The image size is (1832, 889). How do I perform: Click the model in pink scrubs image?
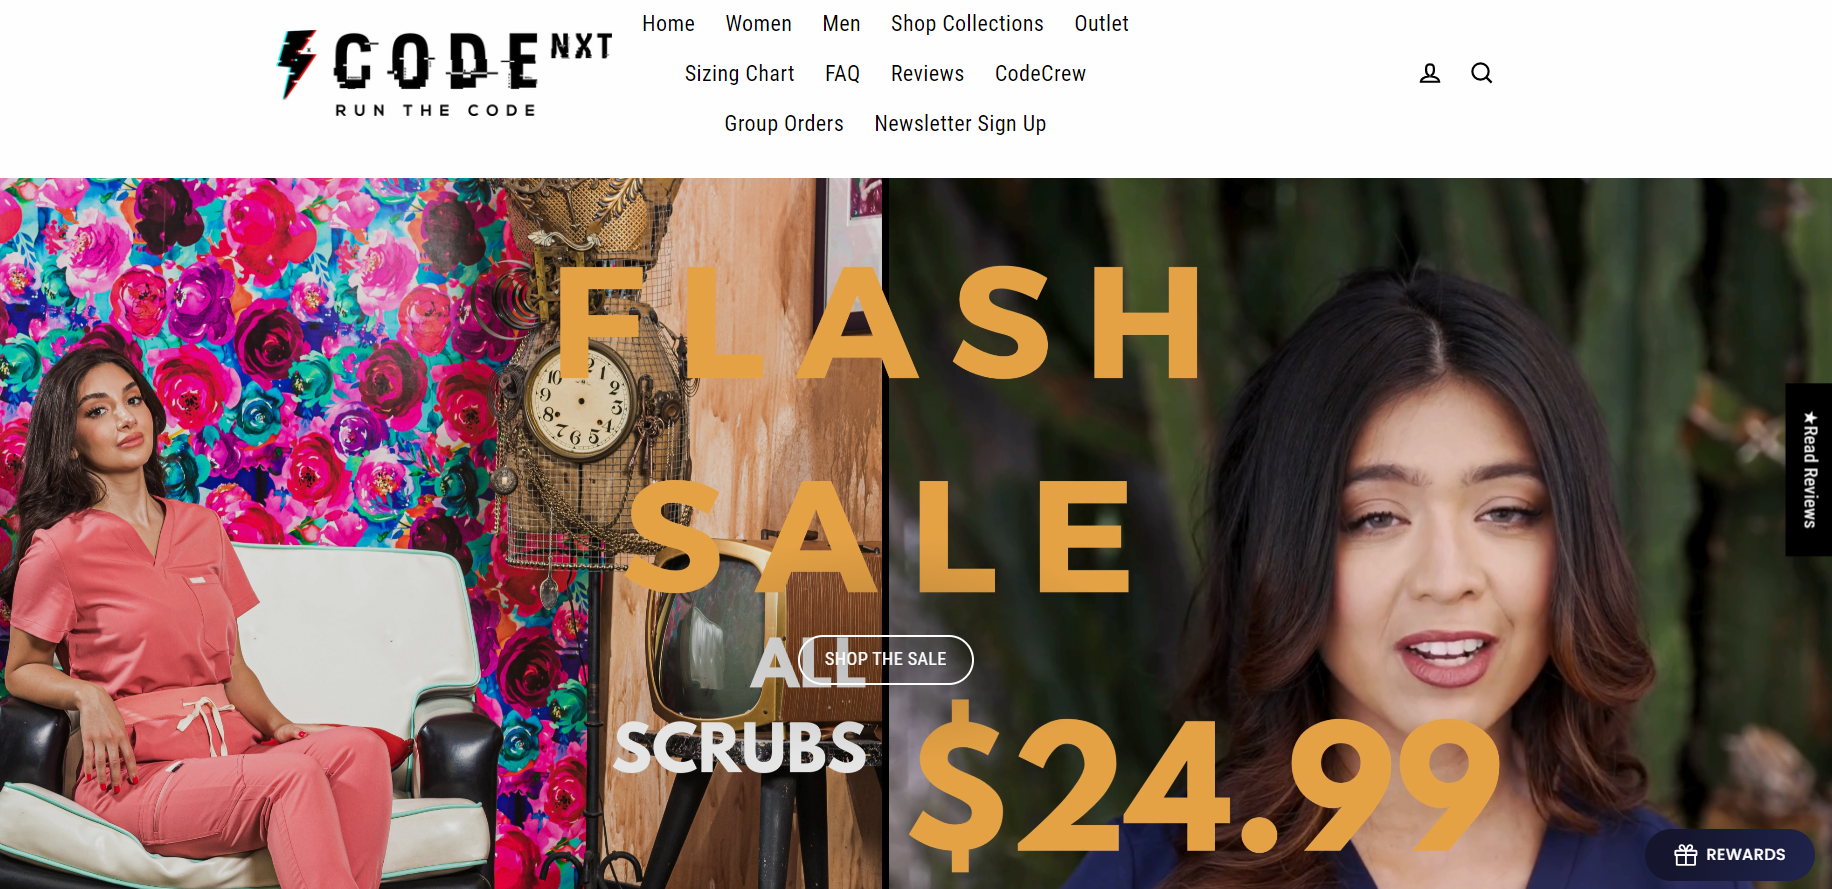[x=200, y=620]
